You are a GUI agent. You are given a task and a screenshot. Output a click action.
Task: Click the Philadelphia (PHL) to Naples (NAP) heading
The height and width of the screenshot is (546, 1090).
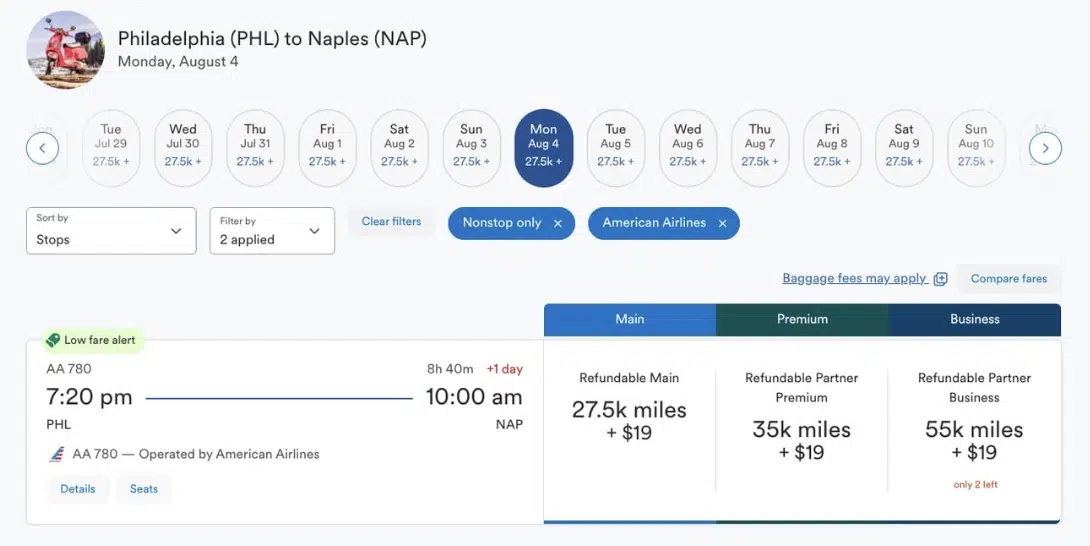click(x=272, y=39)
